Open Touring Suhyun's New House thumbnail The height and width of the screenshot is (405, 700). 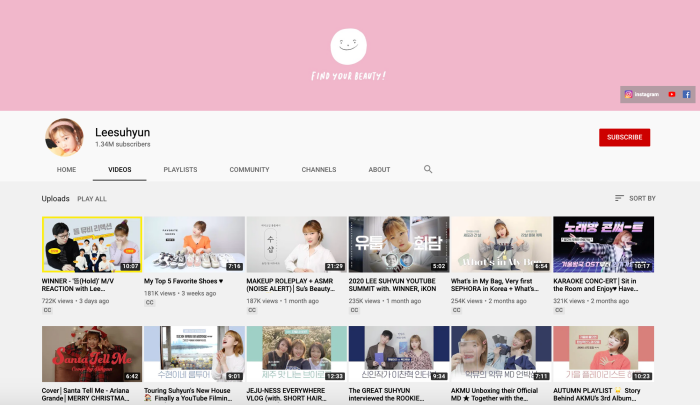click(194, 354)
